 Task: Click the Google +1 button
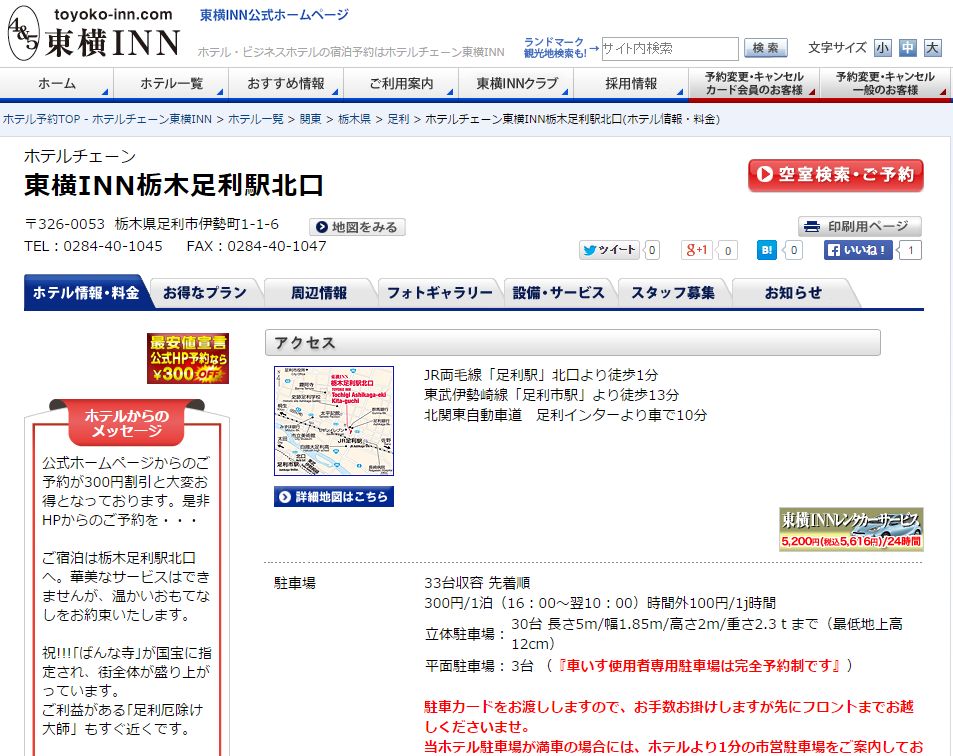(x=697, y=250)
